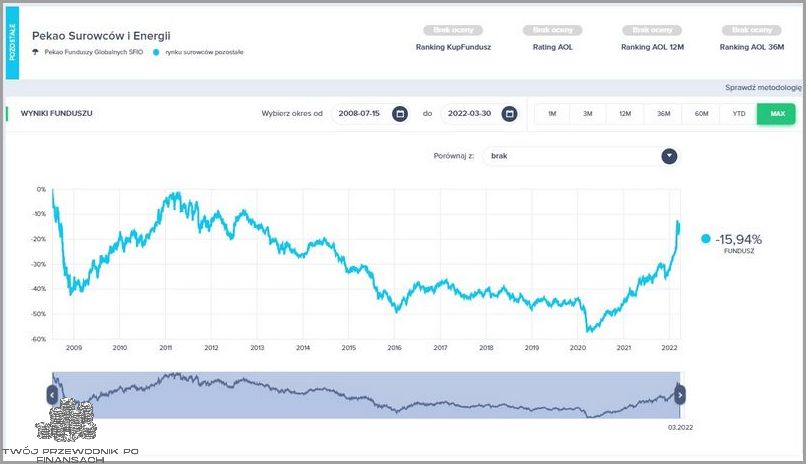Click the 'Ranking AOL 12M' label
806x464 pixels.
652,47
